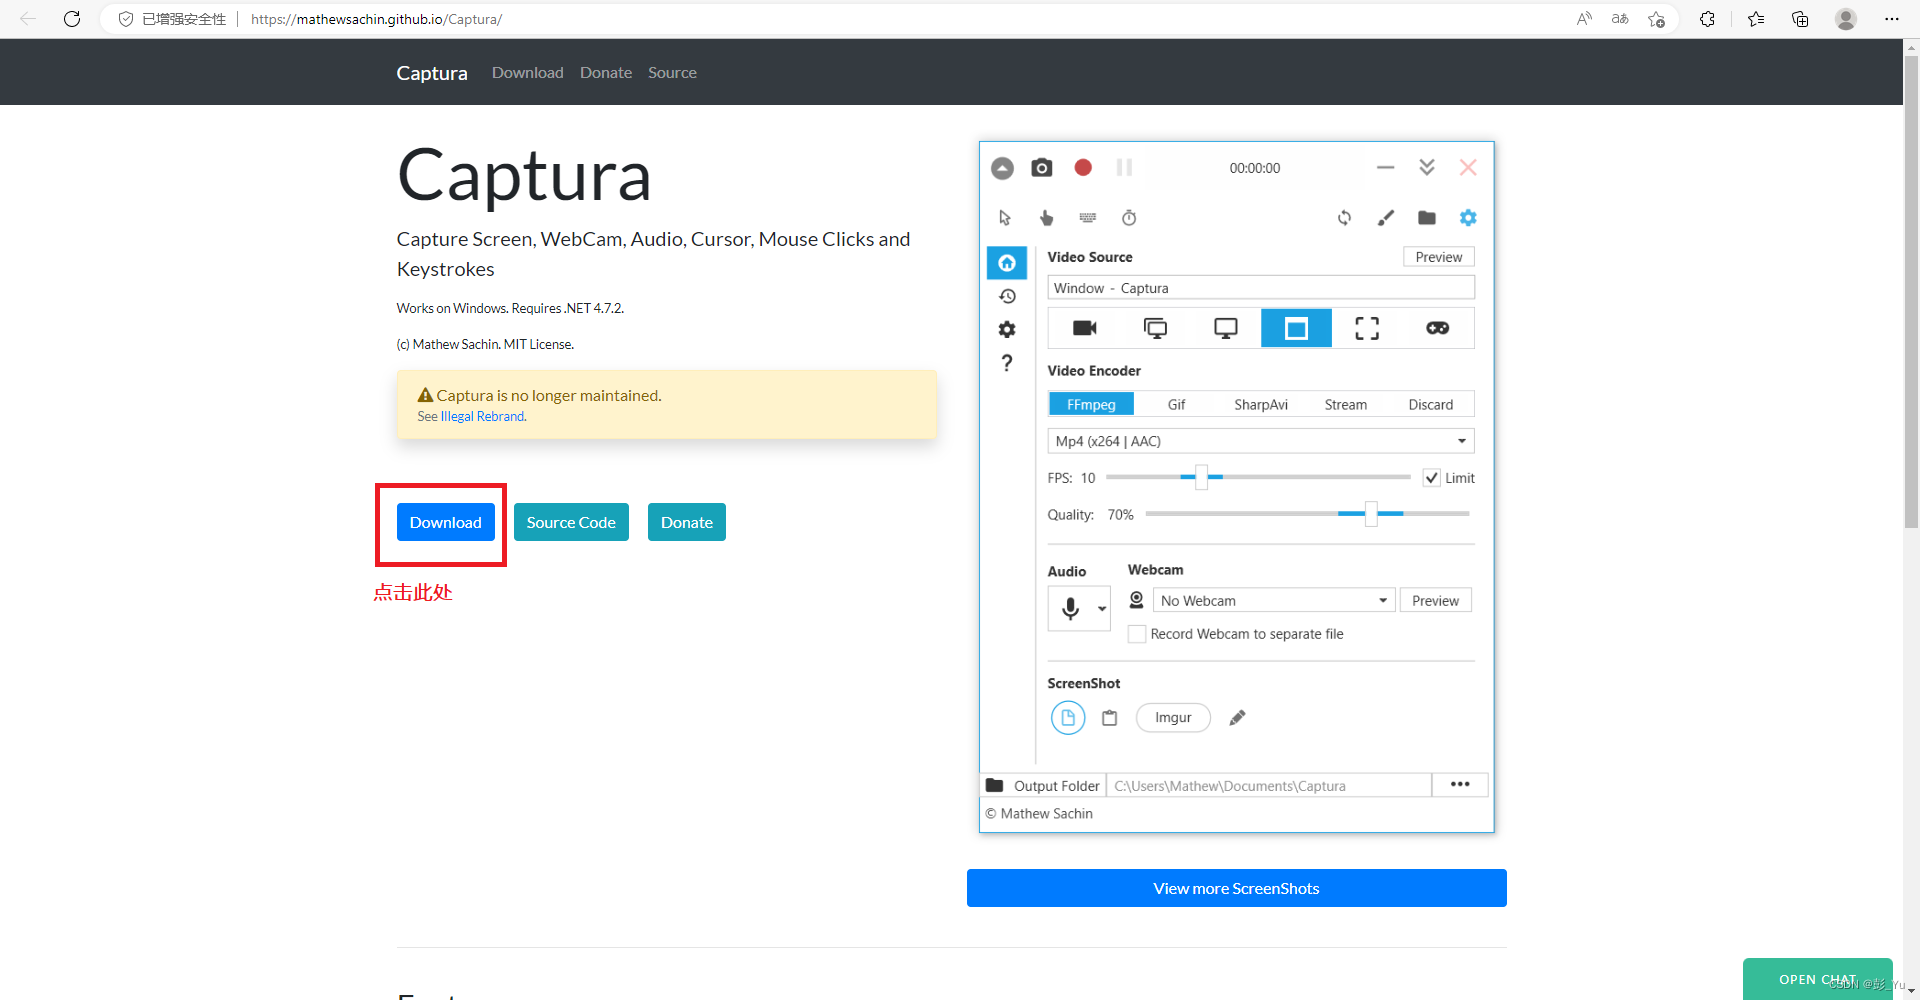Click the OPEN CHAT button
Screen dimensions: 1920x1000
tap(1818, 979)
